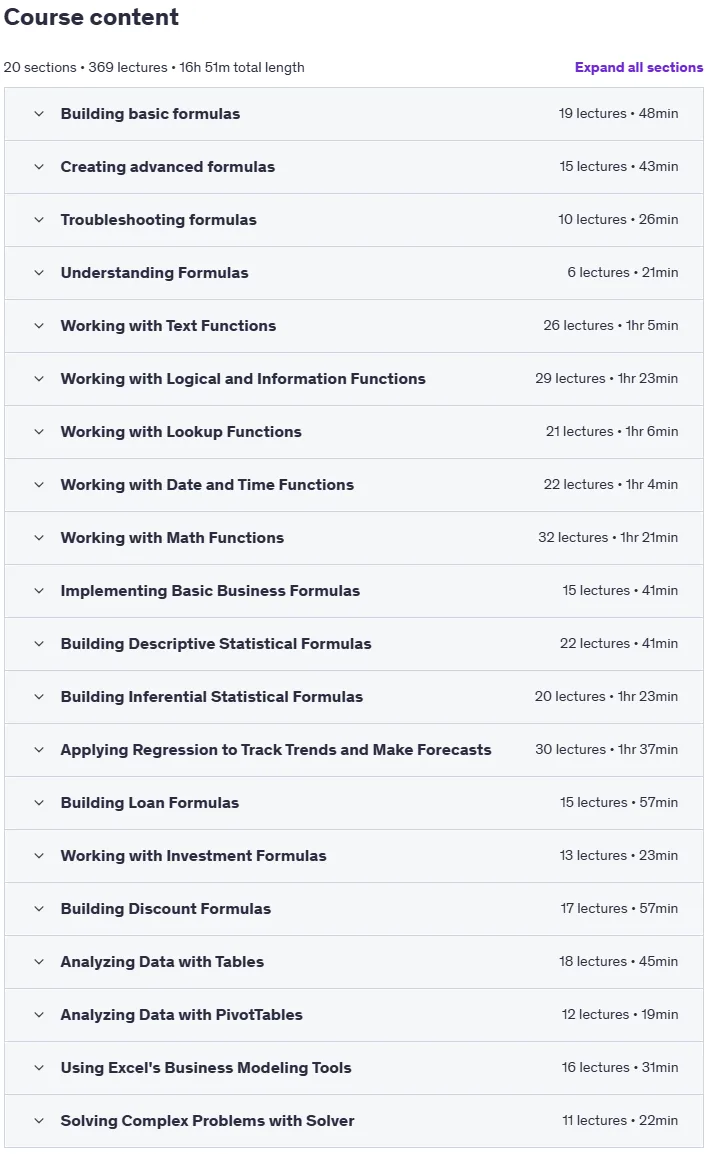
Task: Expand Working with Text Functions chevron
Action: pos(39,326)
